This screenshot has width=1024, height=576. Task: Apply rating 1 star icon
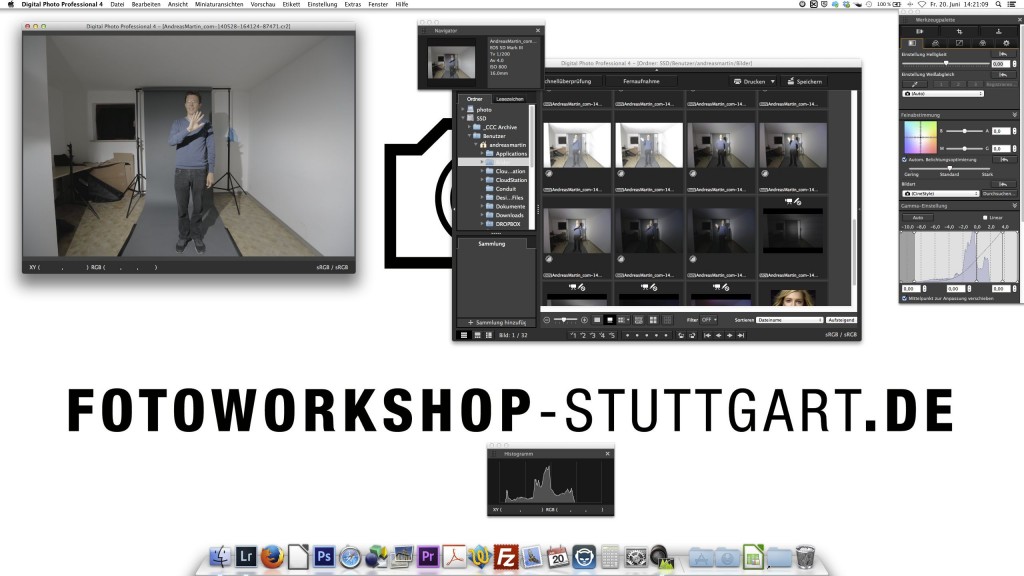pyautogui.click(x=573, y=335)
